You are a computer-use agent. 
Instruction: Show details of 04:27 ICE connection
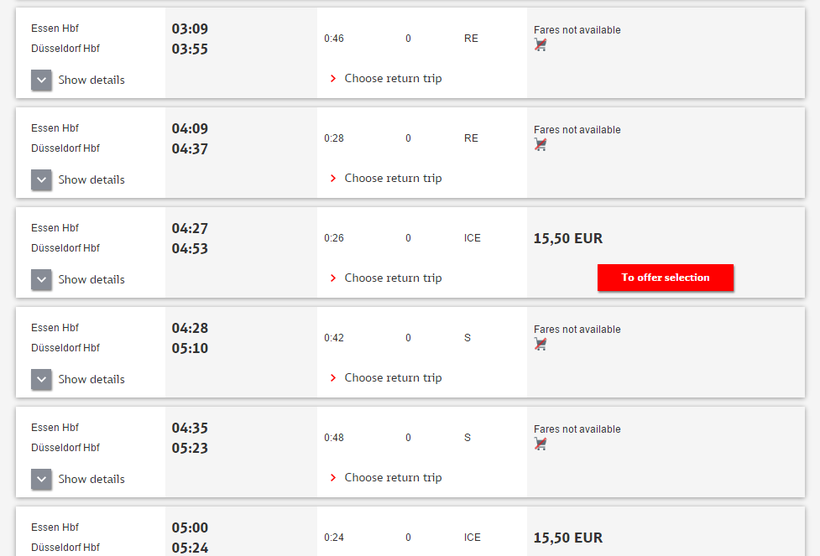41,280
